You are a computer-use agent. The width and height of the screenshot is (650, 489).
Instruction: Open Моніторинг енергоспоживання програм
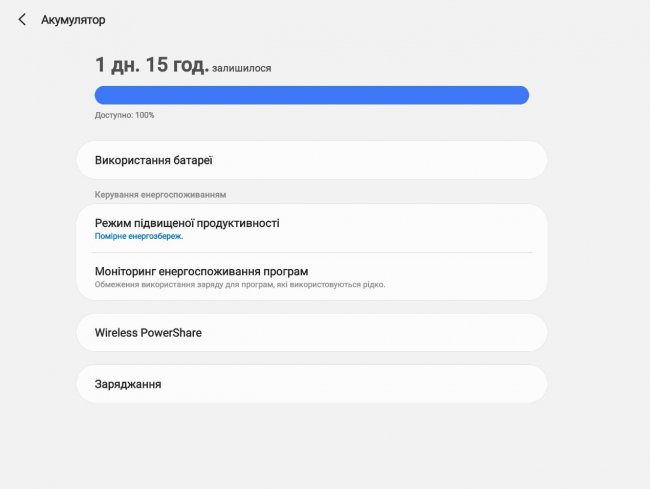[x=312, y=276]
